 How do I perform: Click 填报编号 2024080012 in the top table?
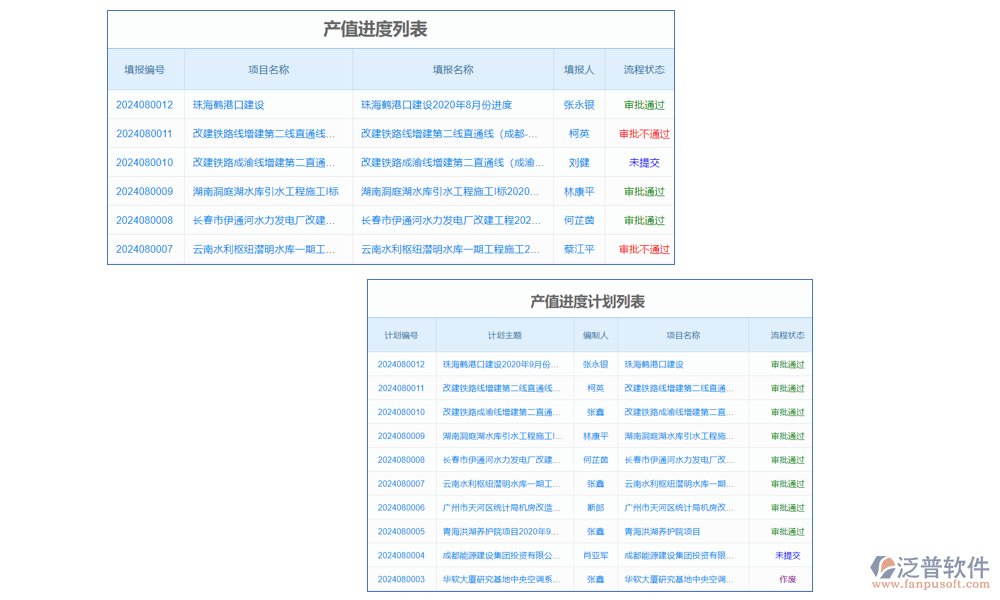(145, 104)
